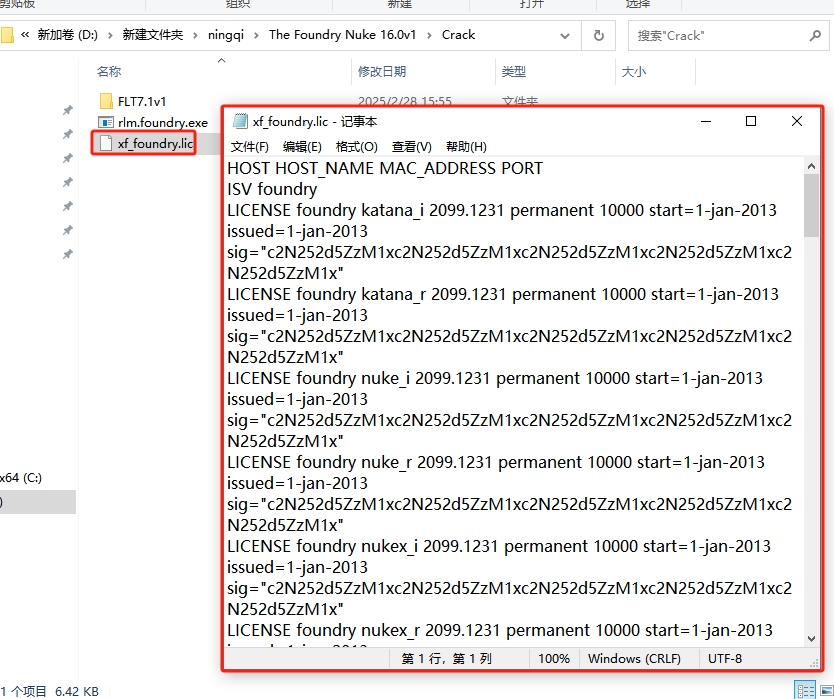Open the address bar history dropdown arrow
834x699 pixels.
click(x=566, y=35)
